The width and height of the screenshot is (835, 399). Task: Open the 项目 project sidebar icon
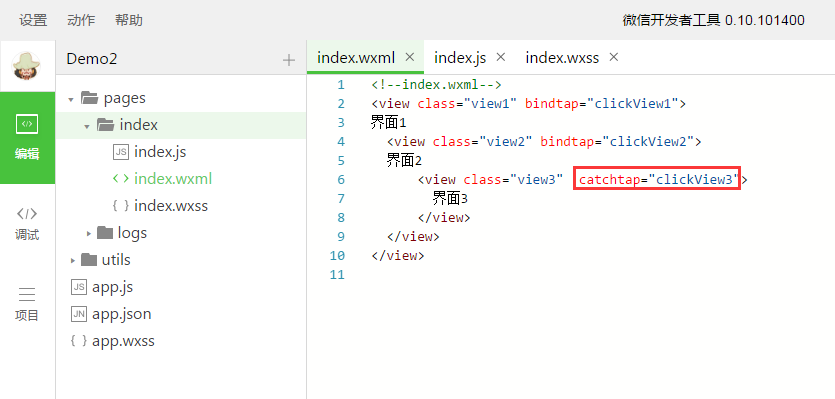point(27,304)
